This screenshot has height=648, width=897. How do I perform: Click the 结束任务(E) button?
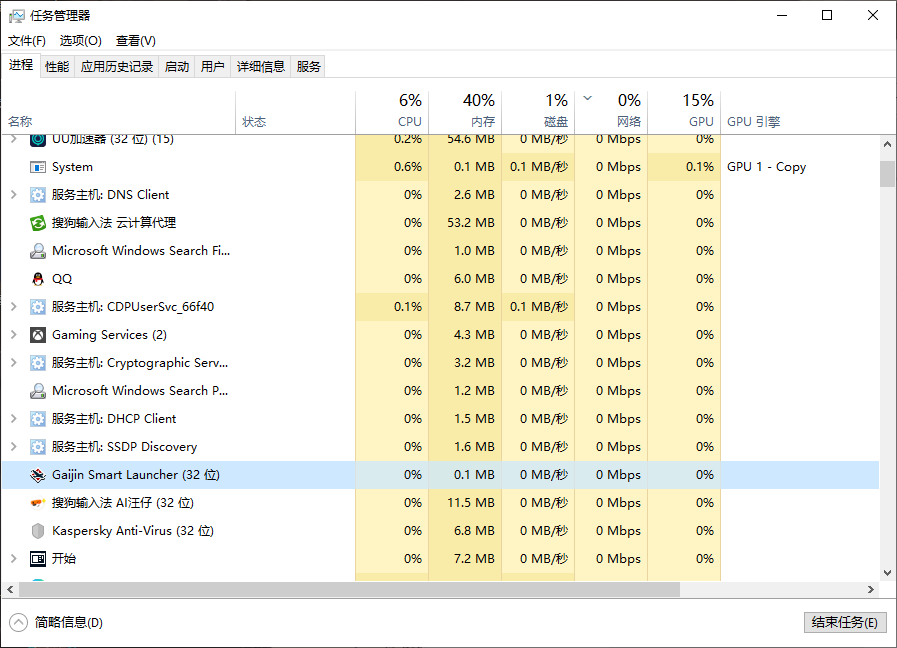[x=845, y=622]
